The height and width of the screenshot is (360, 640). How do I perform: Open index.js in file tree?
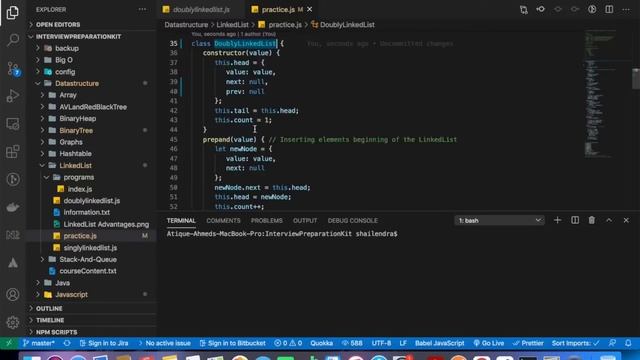coord(80,189)
